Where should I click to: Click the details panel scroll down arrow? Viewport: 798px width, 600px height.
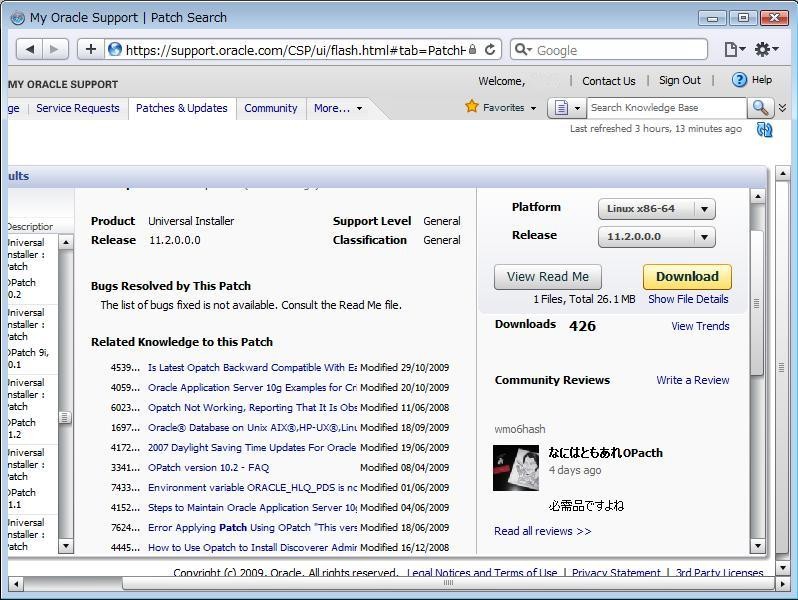[x=757, y=546]
